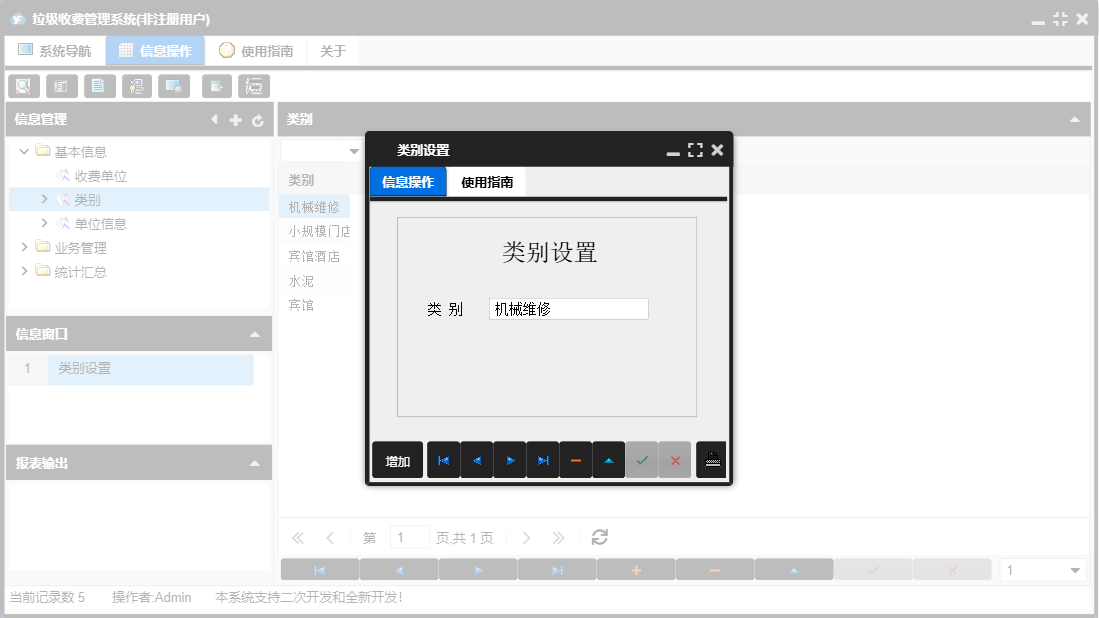Viewport: 1099px width, 618px height.
Task: Open the preview/search icon on the main toolbar
Action: [x=23, y=86]
